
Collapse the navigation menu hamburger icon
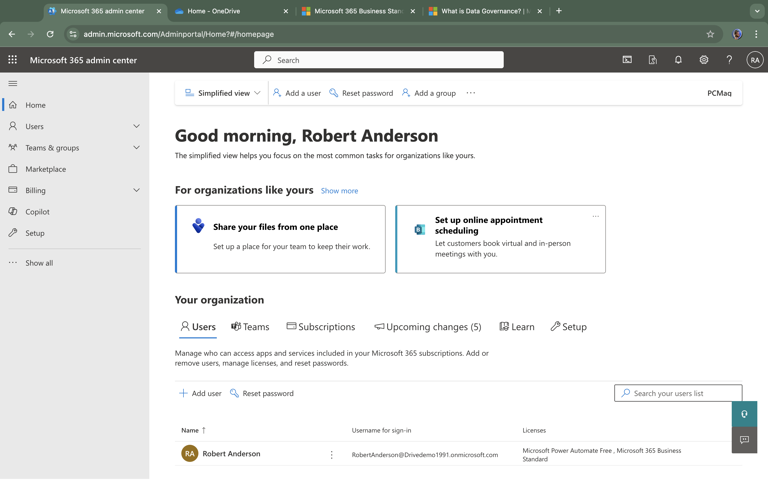[13, 83]
